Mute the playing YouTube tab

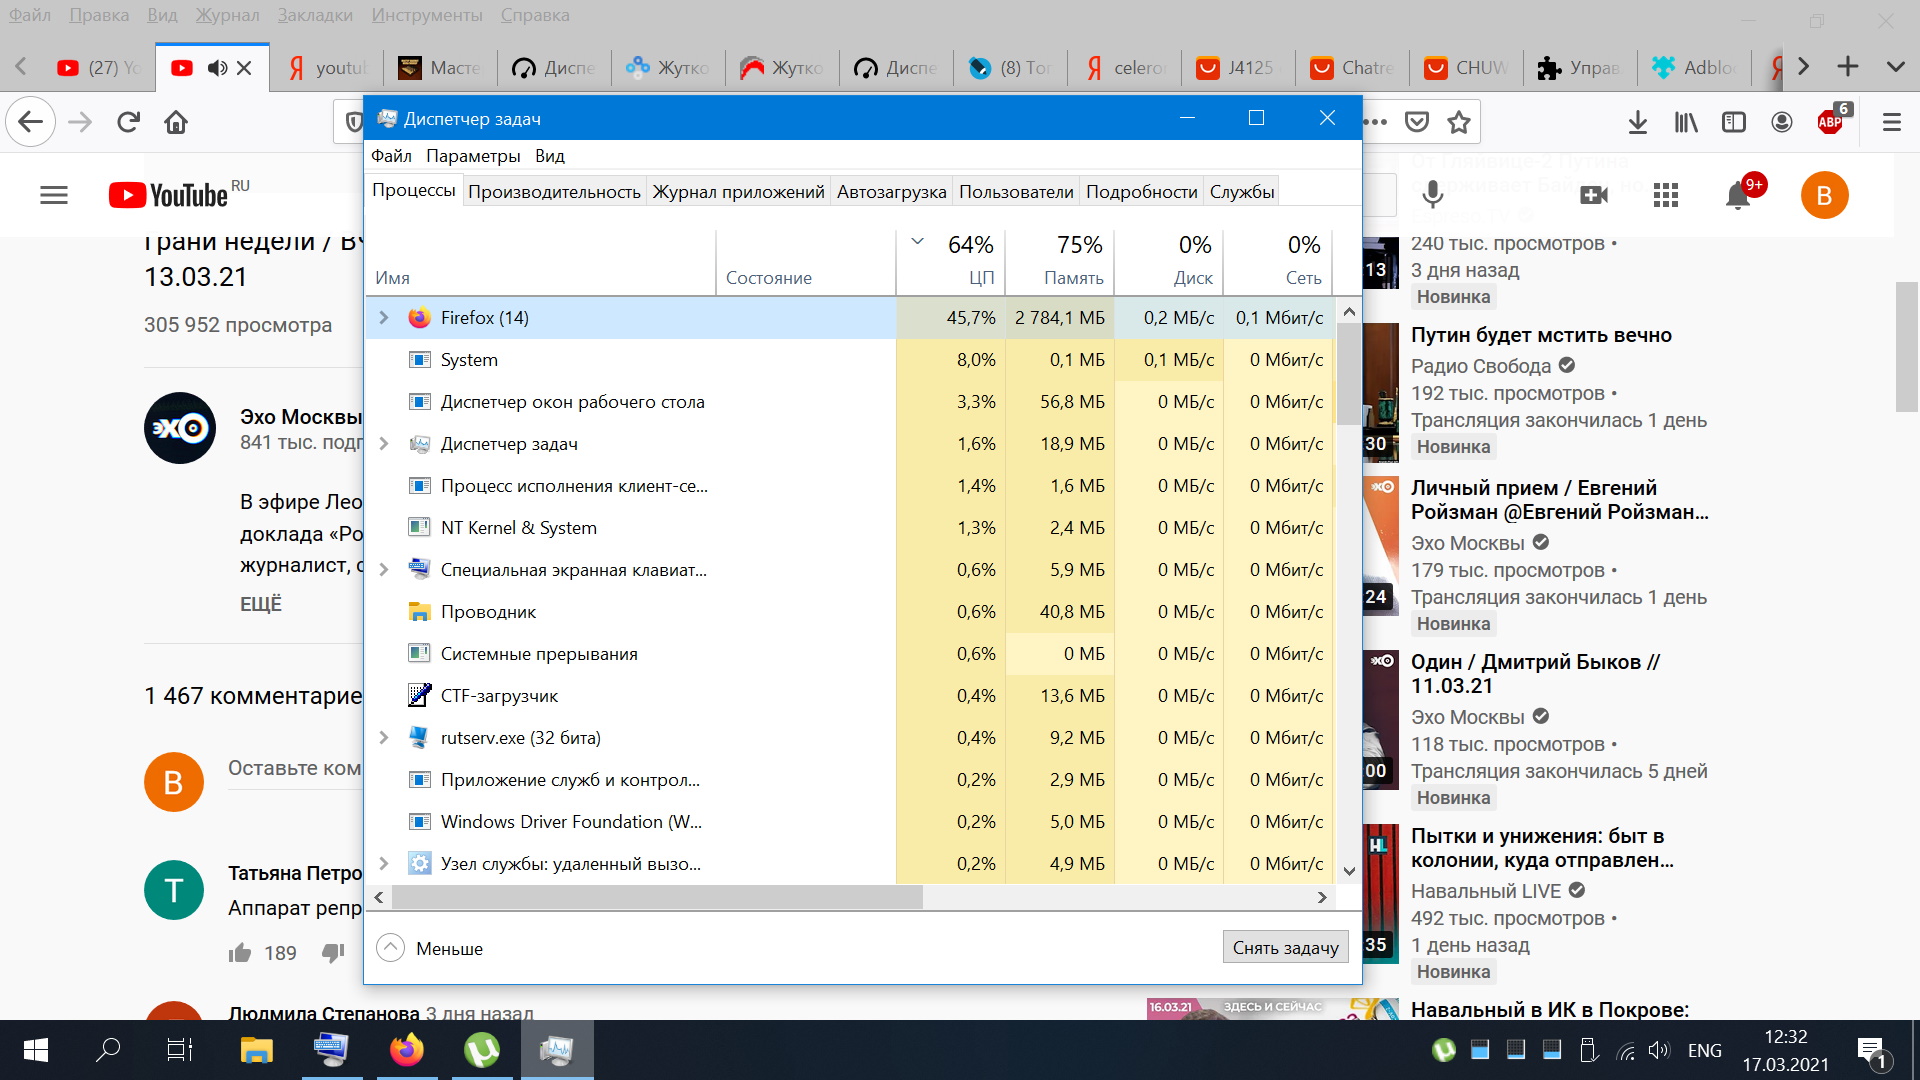pyautogui.click(x=216, y=68)
